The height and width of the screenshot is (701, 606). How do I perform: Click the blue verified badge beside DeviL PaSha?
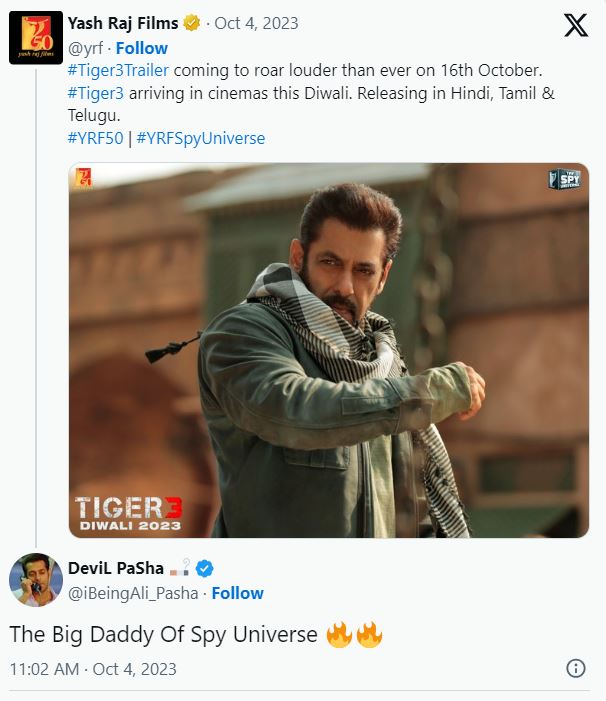(204, 569)
